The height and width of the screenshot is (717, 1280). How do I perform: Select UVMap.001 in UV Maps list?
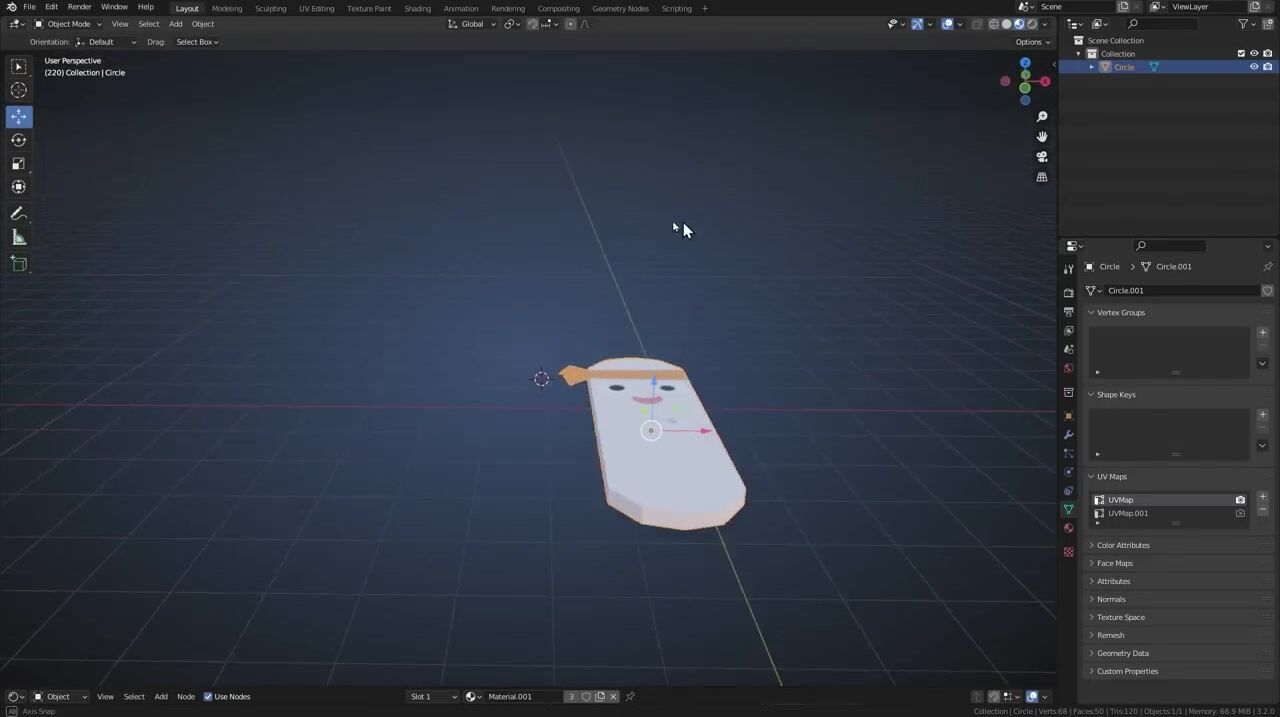(1128, 513)
